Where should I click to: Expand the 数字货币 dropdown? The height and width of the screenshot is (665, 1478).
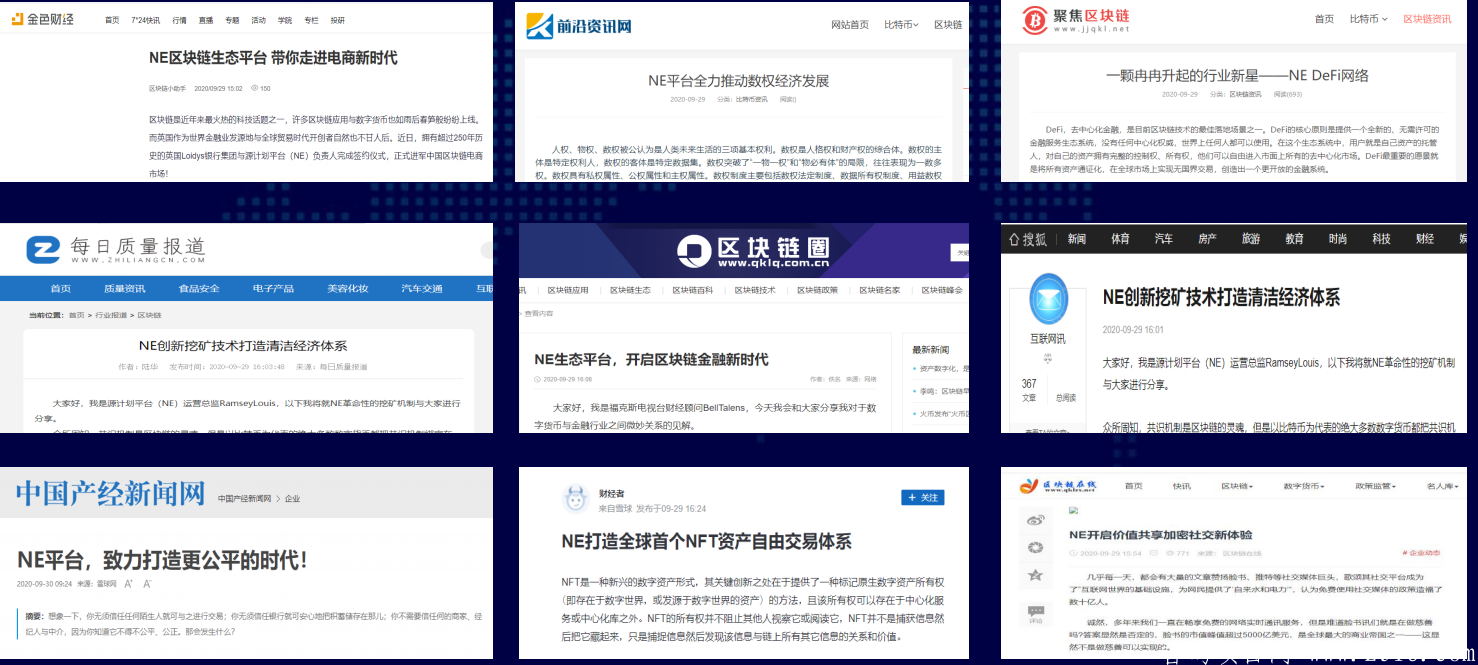pos(1303,487)
